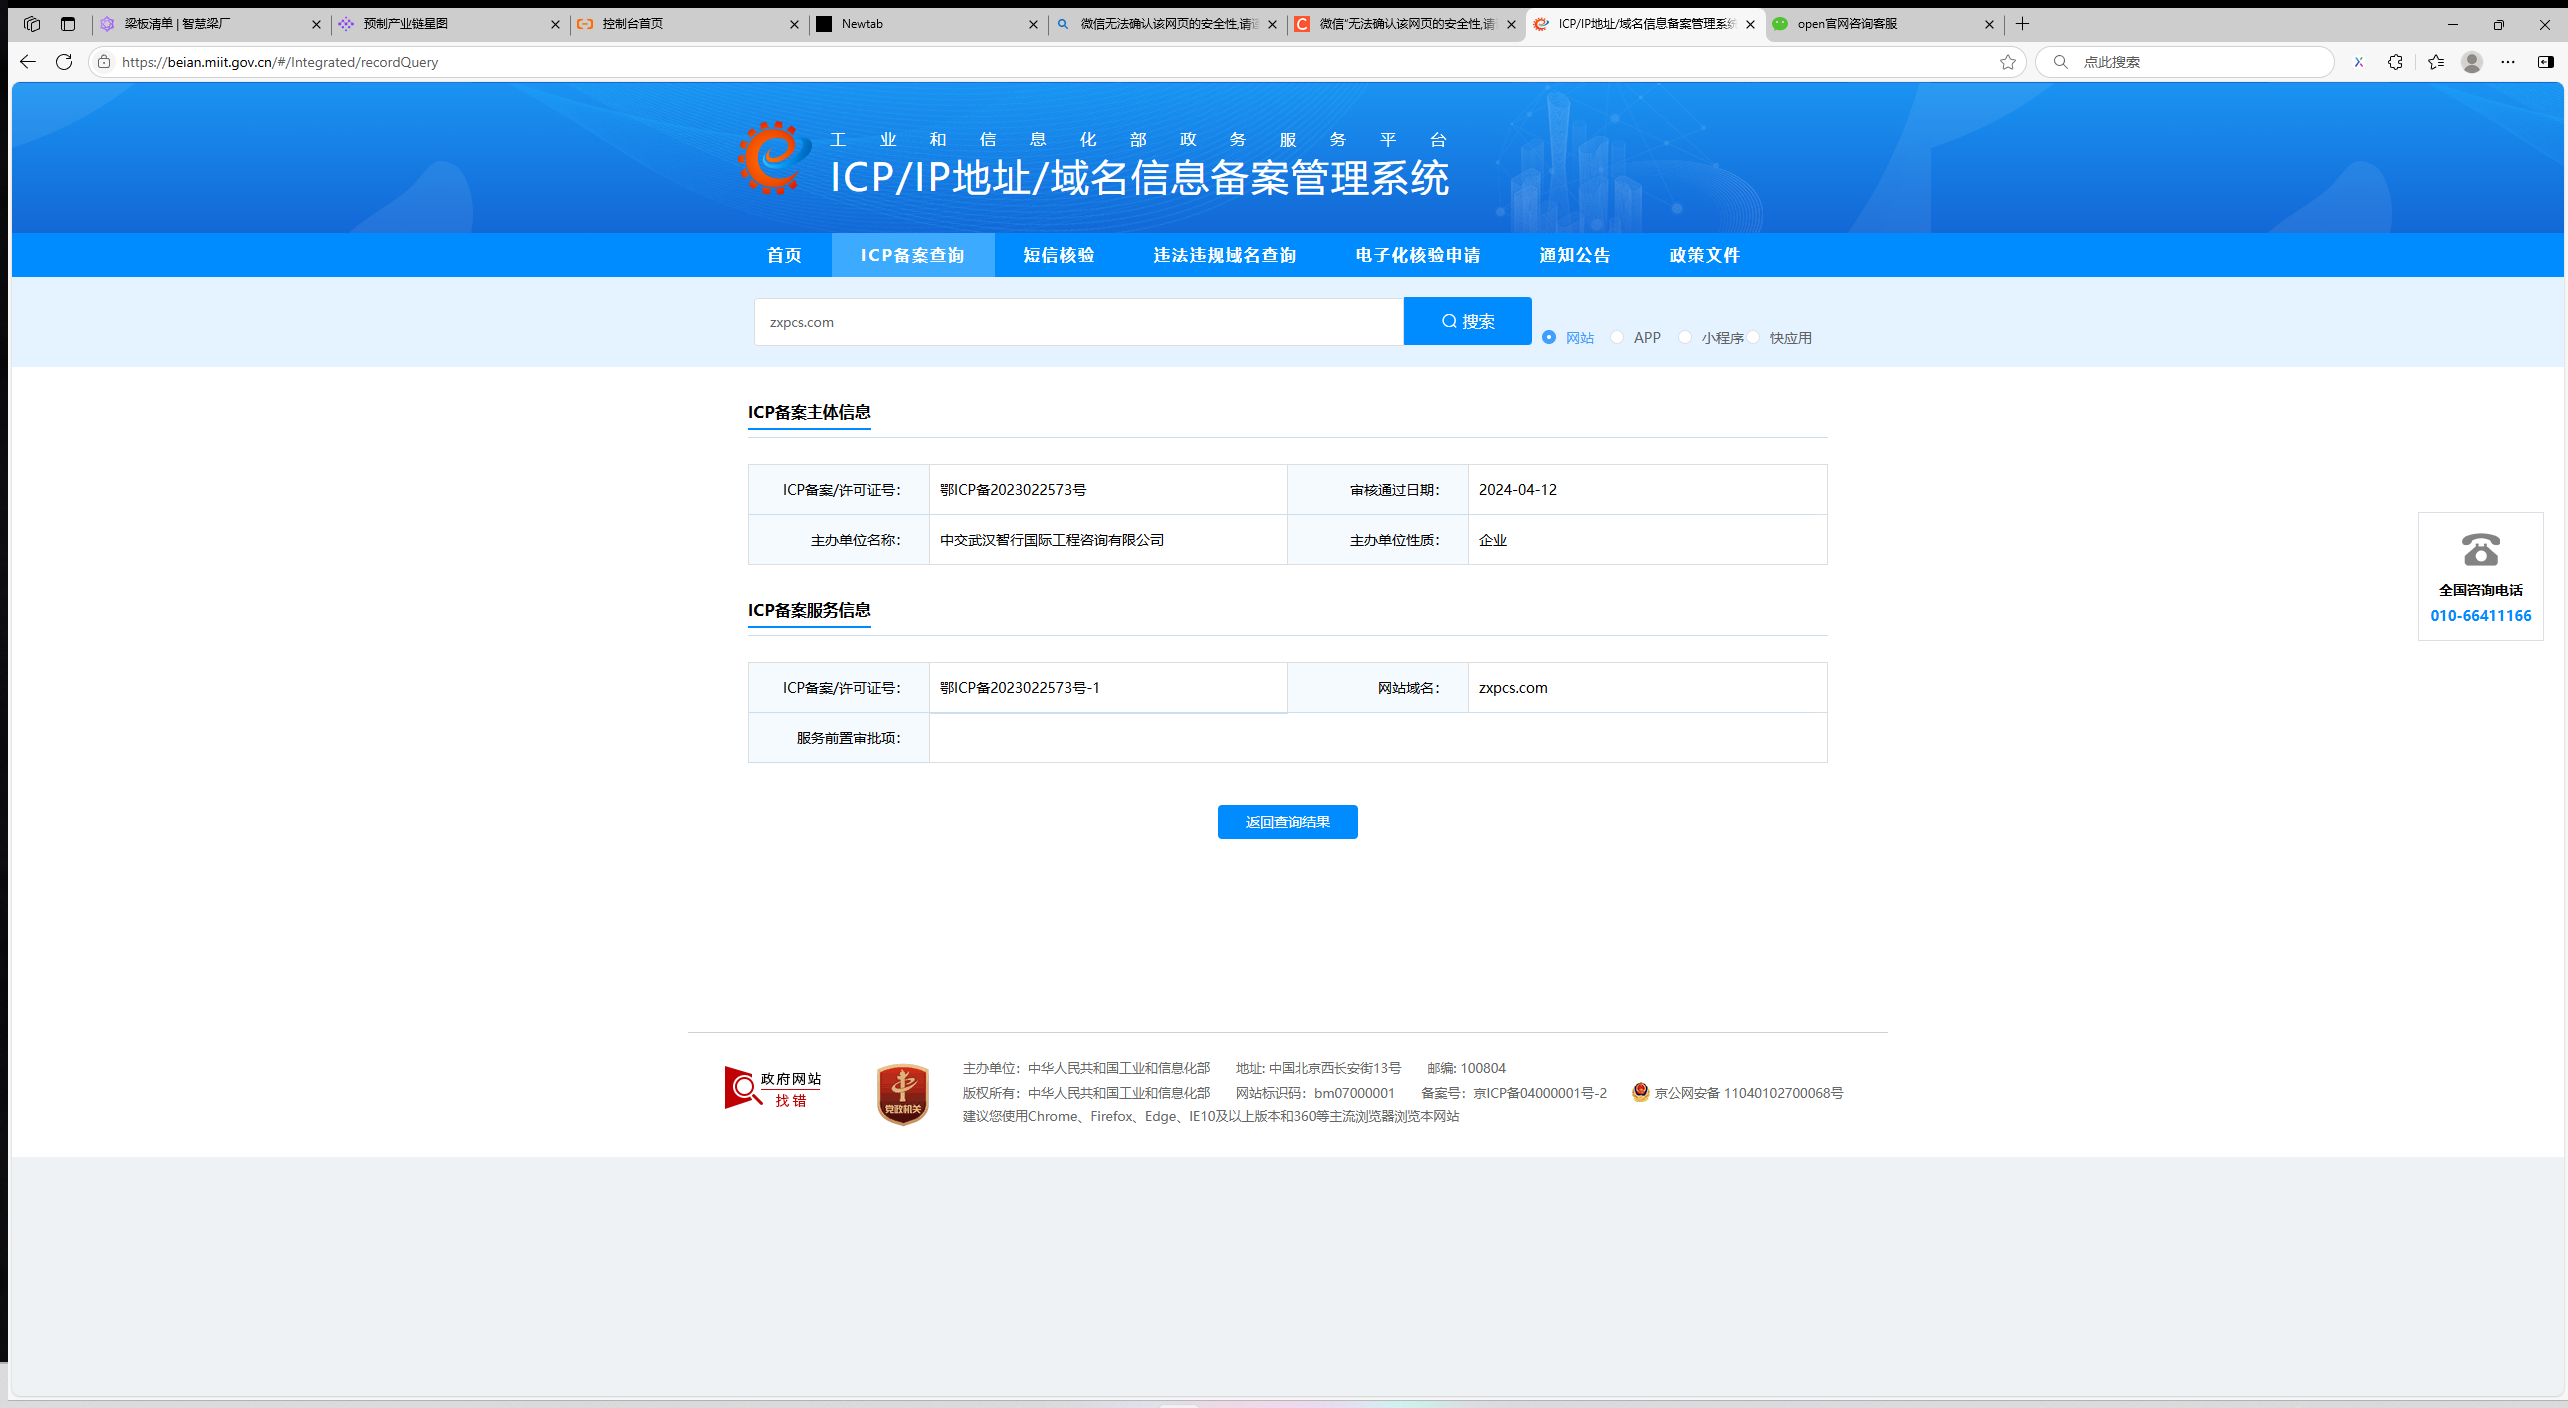Screen dimensions: 2568x1408
Task: Open the browser settings three-dot menu
Action: point(2508,62)
